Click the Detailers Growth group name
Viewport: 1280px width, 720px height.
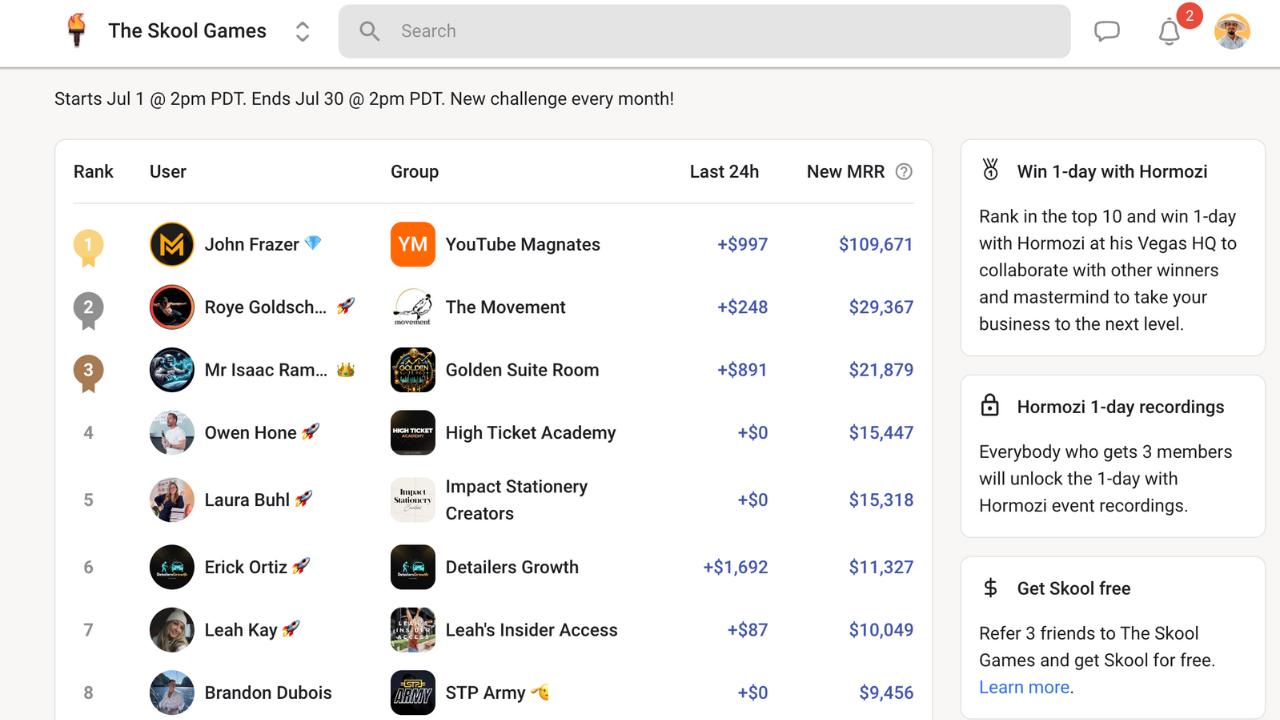point(512,567)
